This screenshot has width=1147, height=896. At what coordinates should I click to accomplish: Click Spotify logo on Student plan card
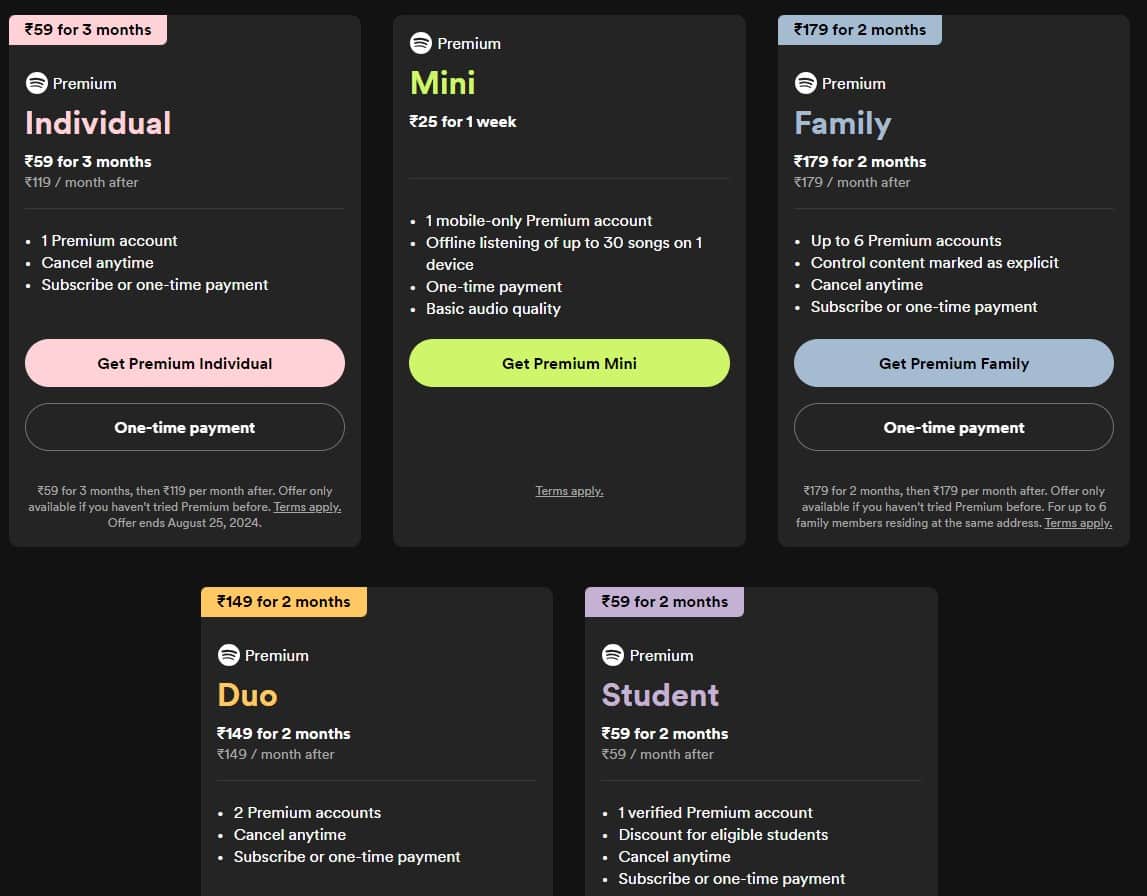(x=613, y=655)
